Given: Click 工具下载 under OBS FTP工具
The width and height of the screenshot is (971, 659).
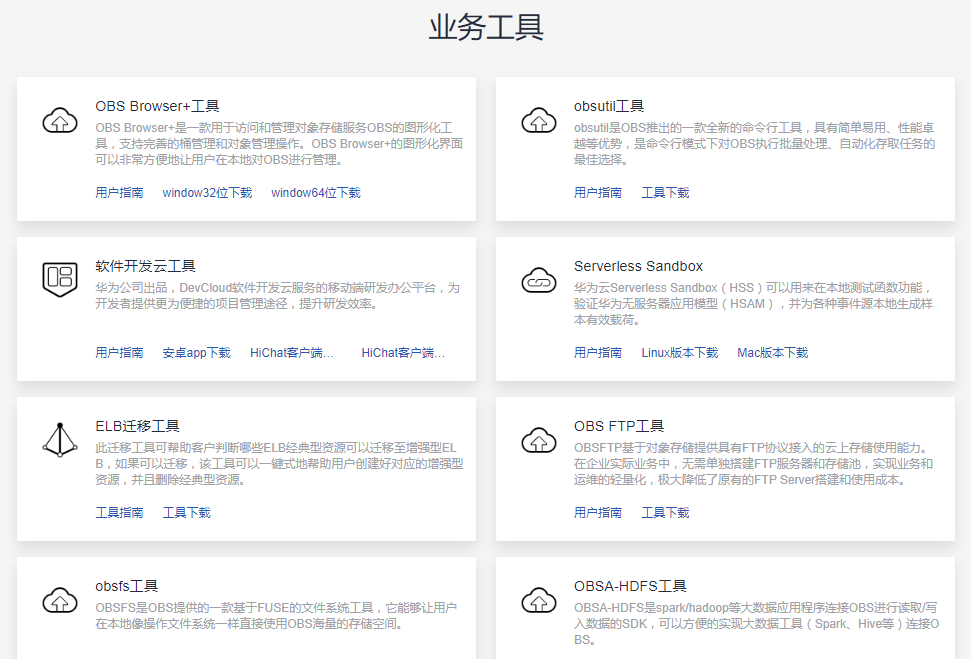Looking at the screenshot, I should [665, 512].
